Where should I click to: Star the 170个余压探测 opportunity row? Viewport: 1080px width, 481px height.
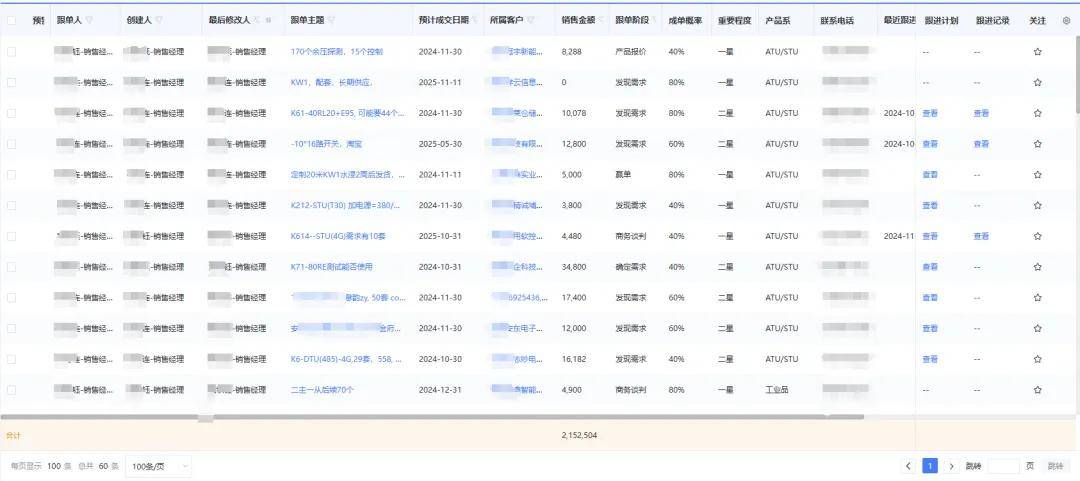(1037, 52)
